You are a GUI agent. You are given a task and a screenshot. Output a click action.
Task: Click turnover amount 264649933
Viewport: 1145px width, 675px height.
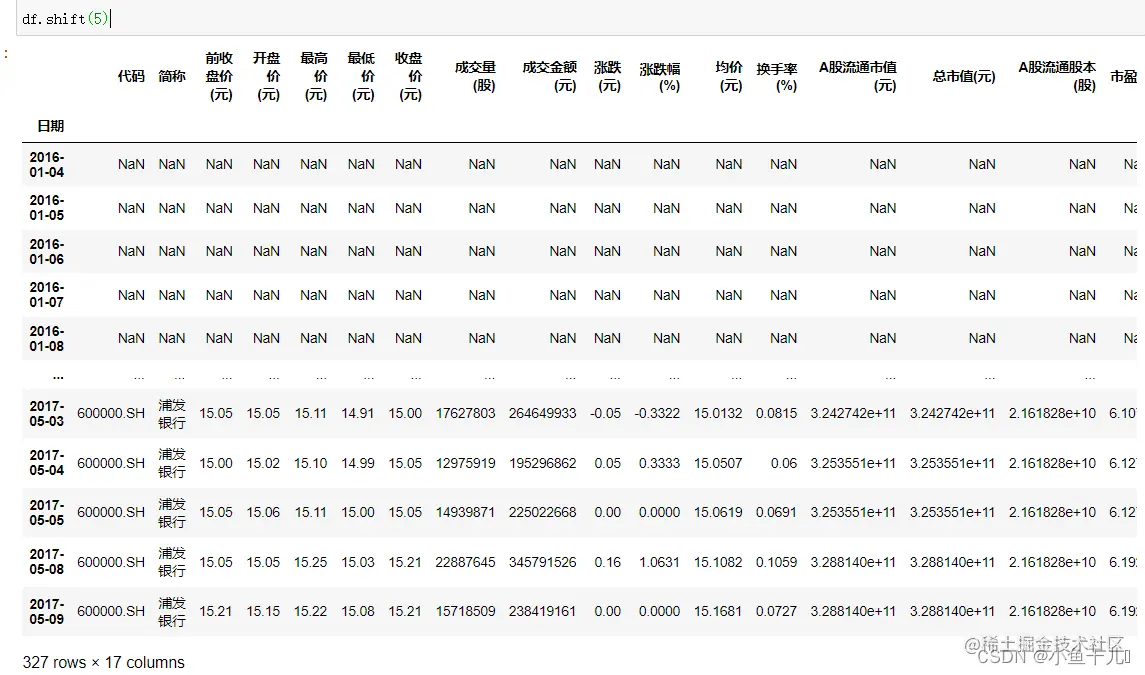[x=543, y=413]
